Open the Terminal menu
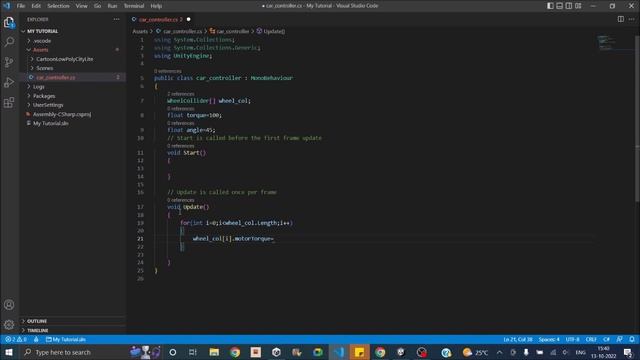This screenshot has height=360, width=640. pos(134,6)
